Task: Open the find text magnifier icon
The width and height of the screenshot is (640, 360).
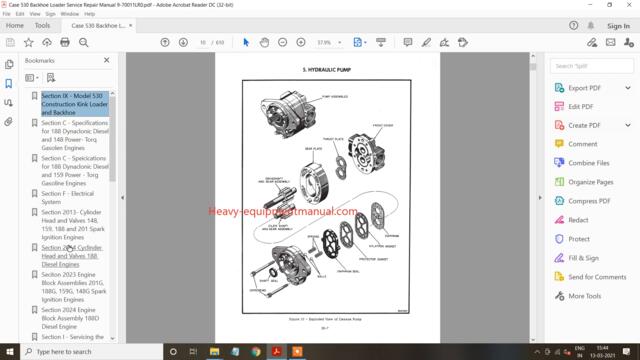Action: coord(84,42)
